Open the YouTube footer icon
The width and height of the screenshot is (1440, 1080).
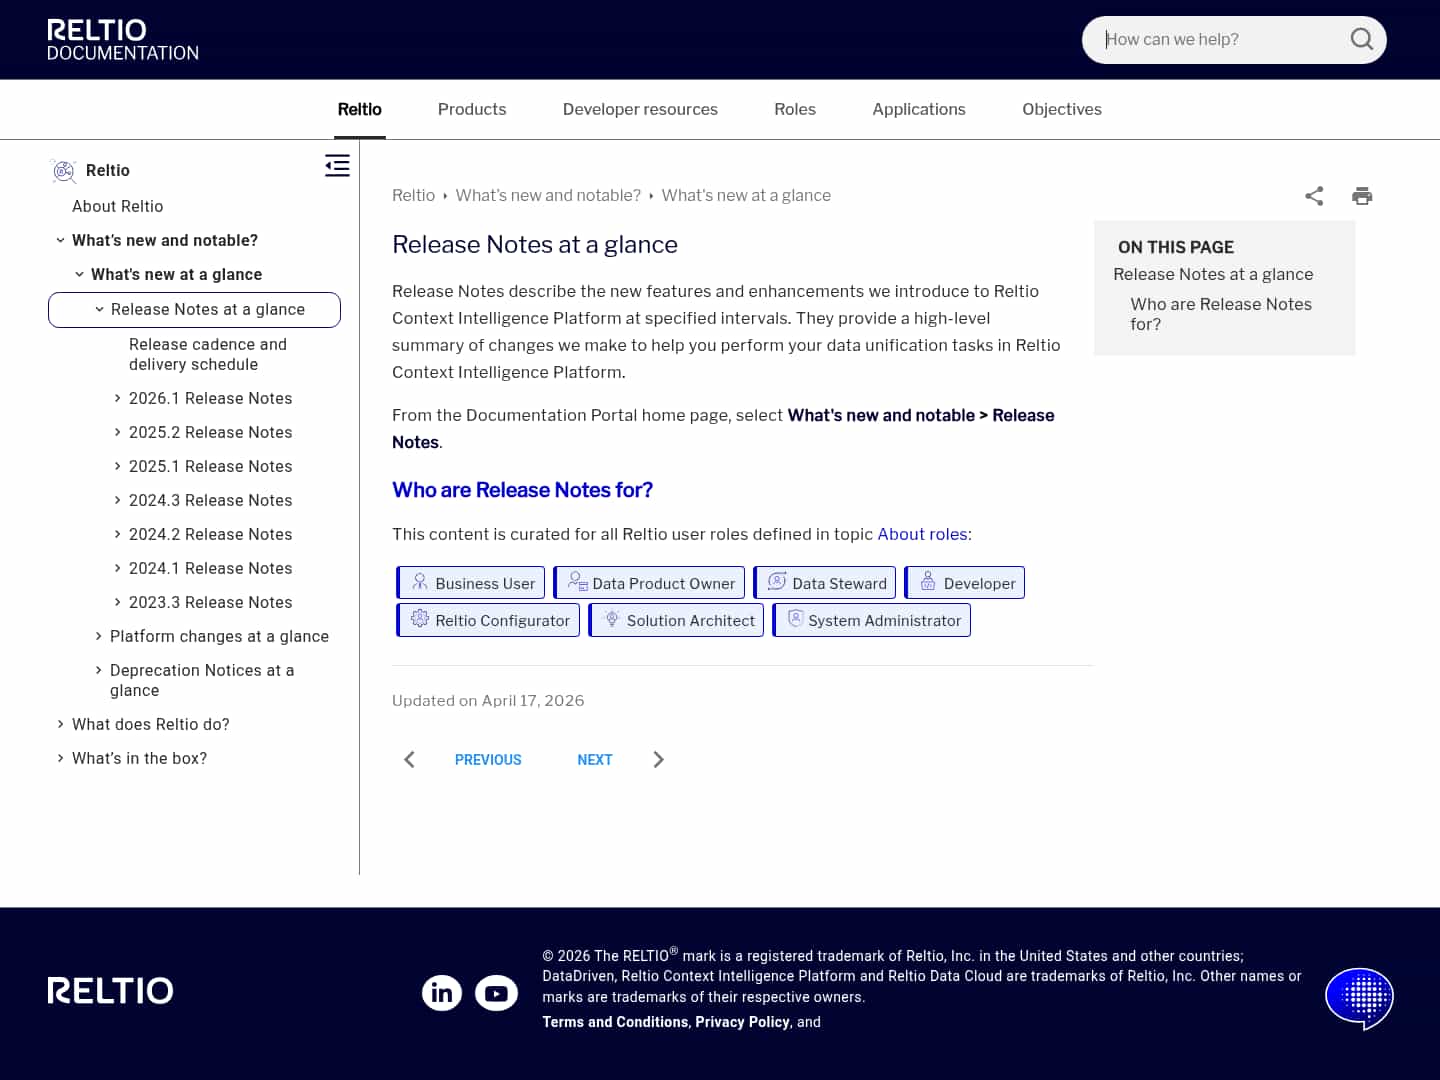tap(496, 992)
